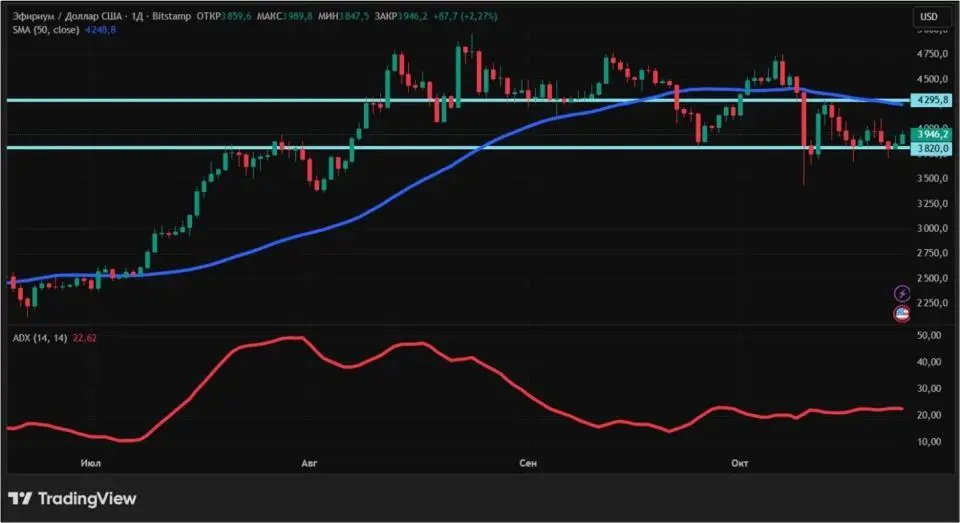This screenshot has width=960, height=523.
Task: Click the Окт month marker on time axis
Action: point(740,463)
